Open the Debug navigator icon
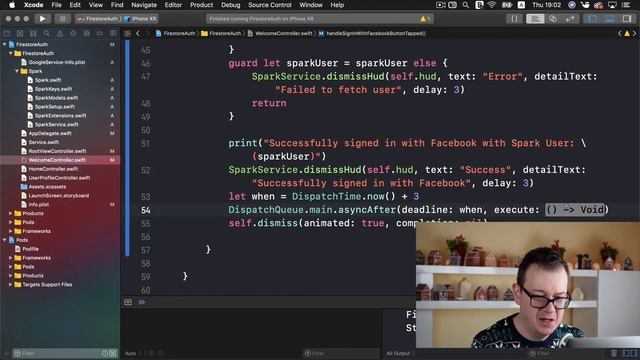Image resolution: width=640 pixels, height=360 pixels. pos(87,33)
